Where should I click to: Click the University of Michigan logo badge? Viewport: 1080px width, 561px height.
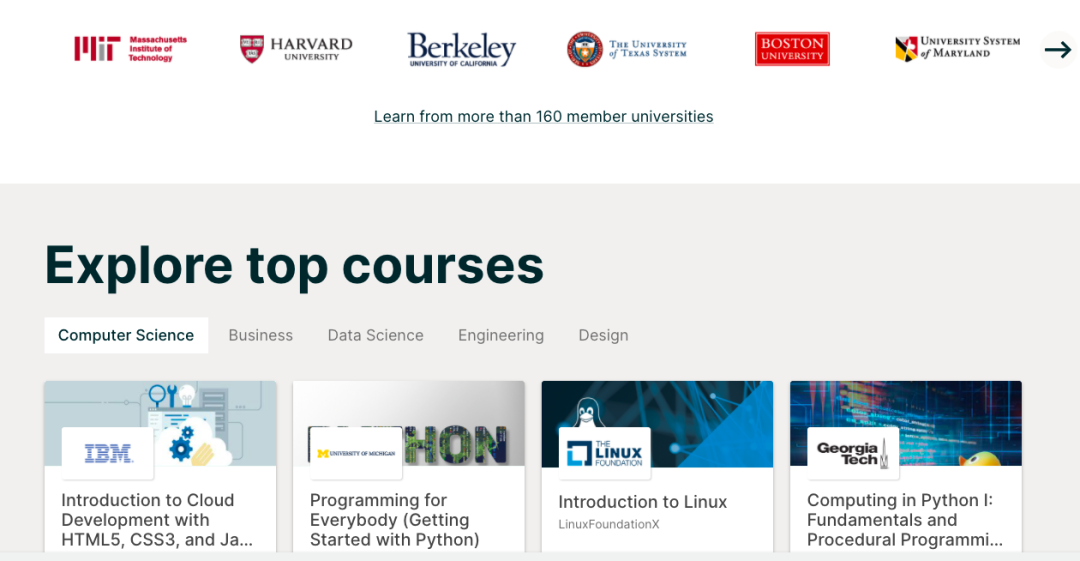point(356,453)
